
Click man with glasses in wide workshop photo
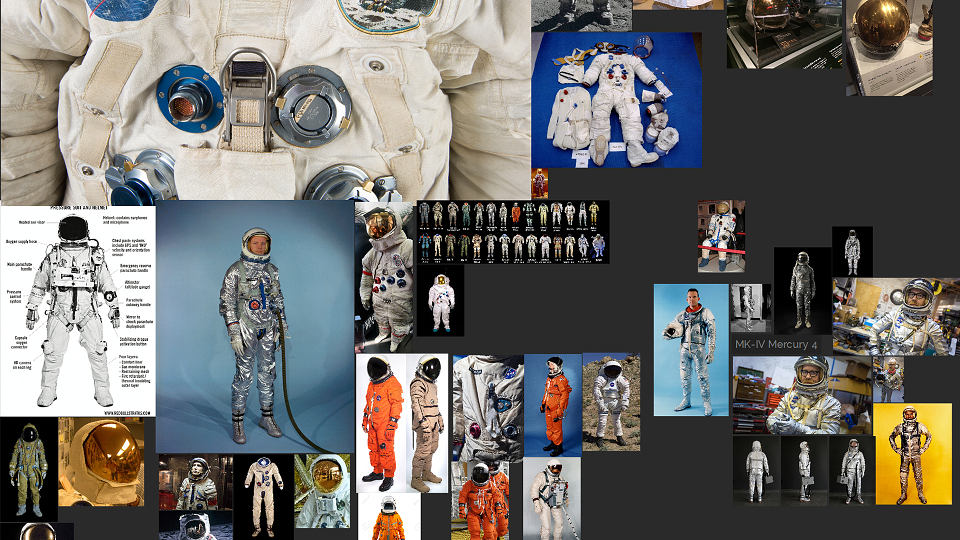[x=896, y=316]
